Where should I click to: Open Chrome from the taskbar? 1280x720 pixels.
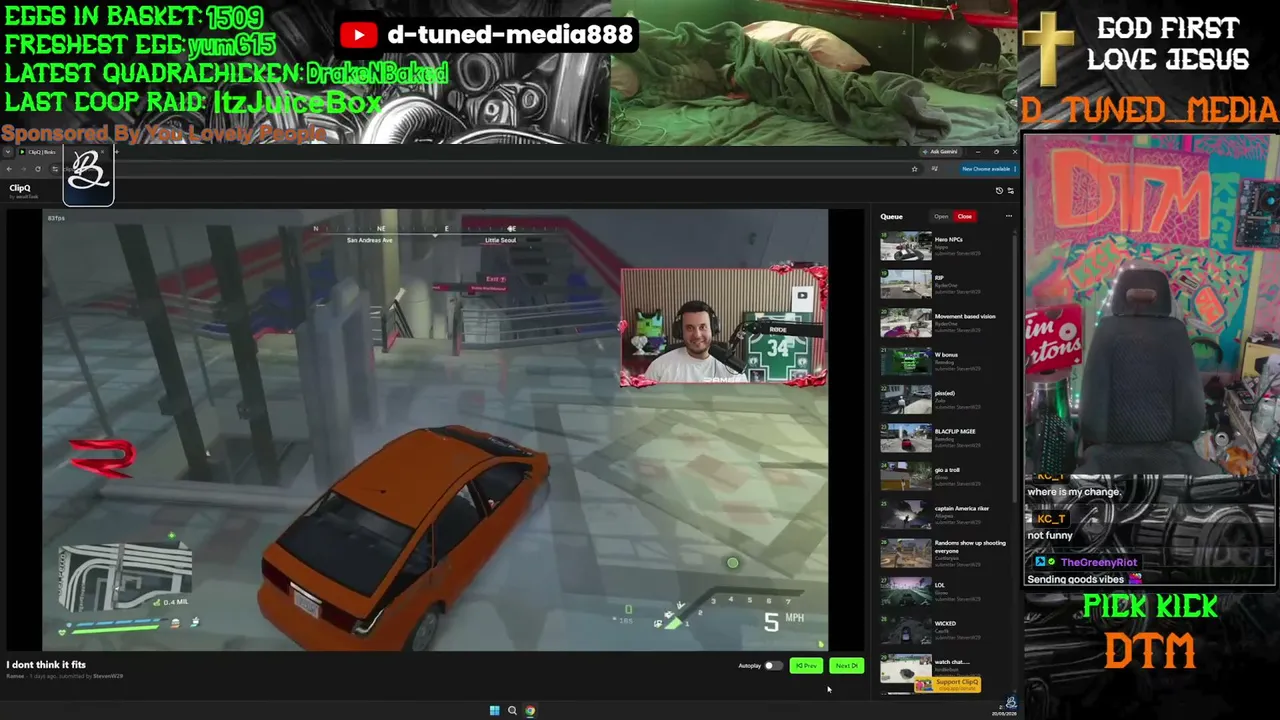(x=530, y=711)
